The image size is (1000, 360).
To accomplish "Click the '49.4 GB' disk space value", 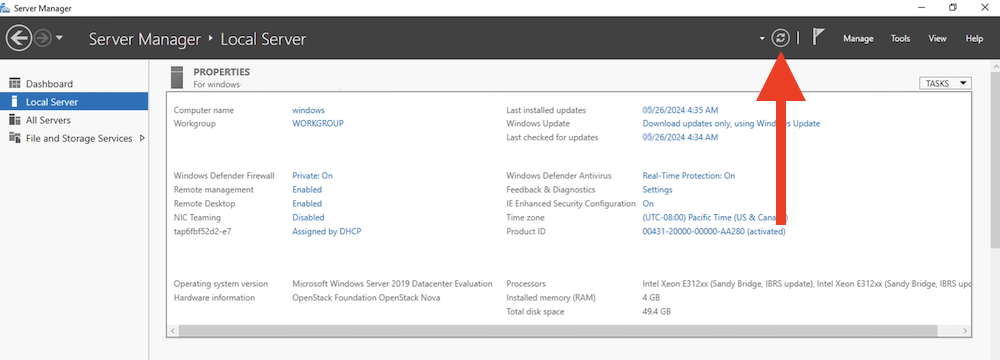I will 656,311.
